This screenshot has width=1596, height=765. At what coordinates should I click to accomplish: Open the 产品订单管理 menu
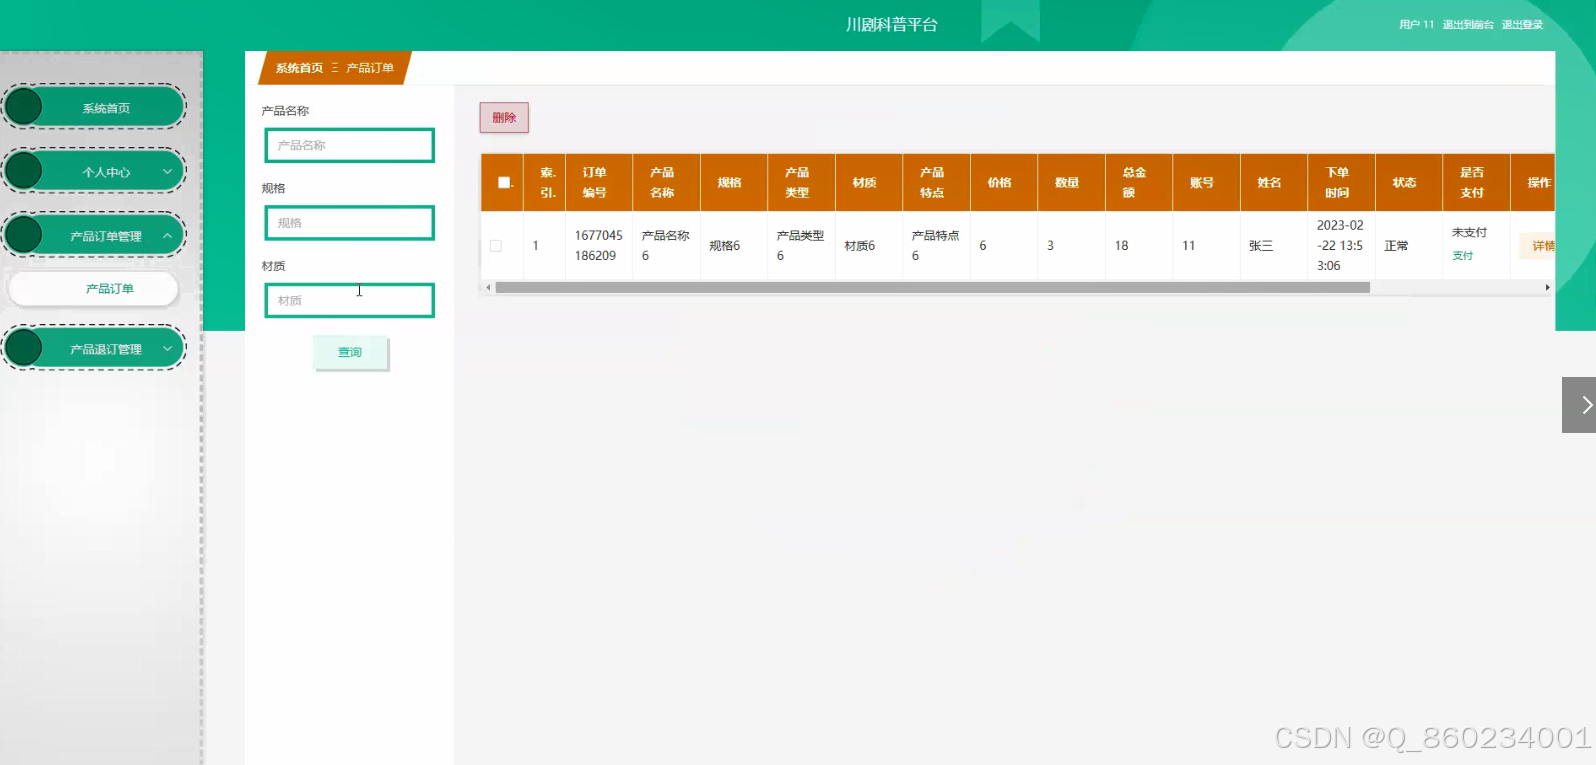pyautogui.click(x=95, y=236)
